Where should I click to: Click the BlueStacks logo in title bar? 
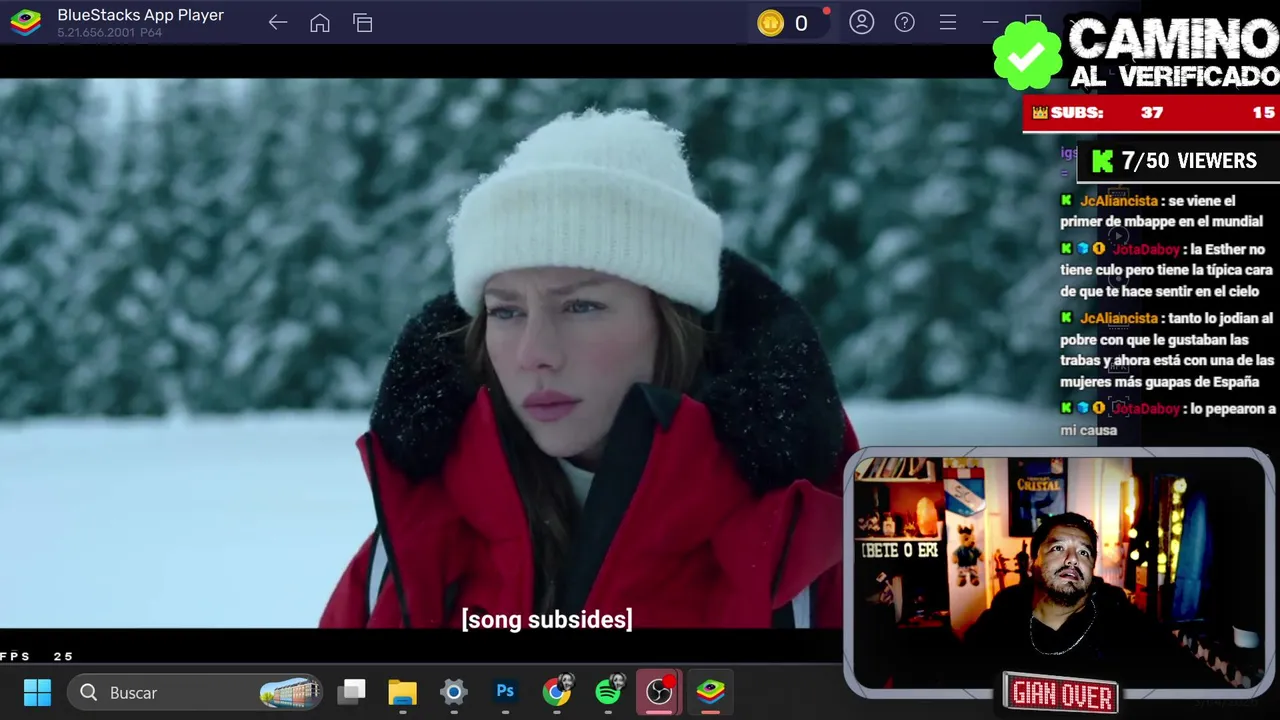[25, 23]
